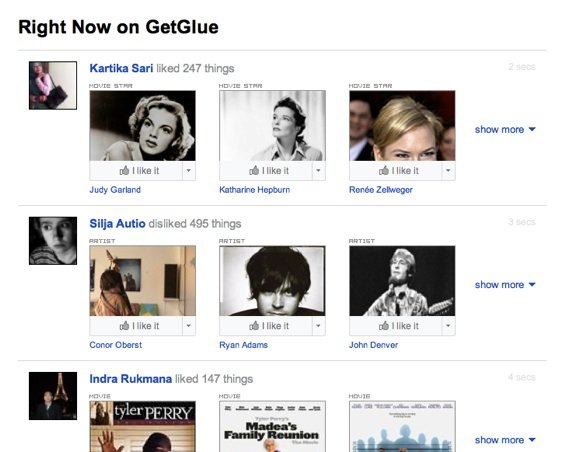Click the Madea's Family Reunion poster
Screen dimensions: 580x452
pos(272,426)
